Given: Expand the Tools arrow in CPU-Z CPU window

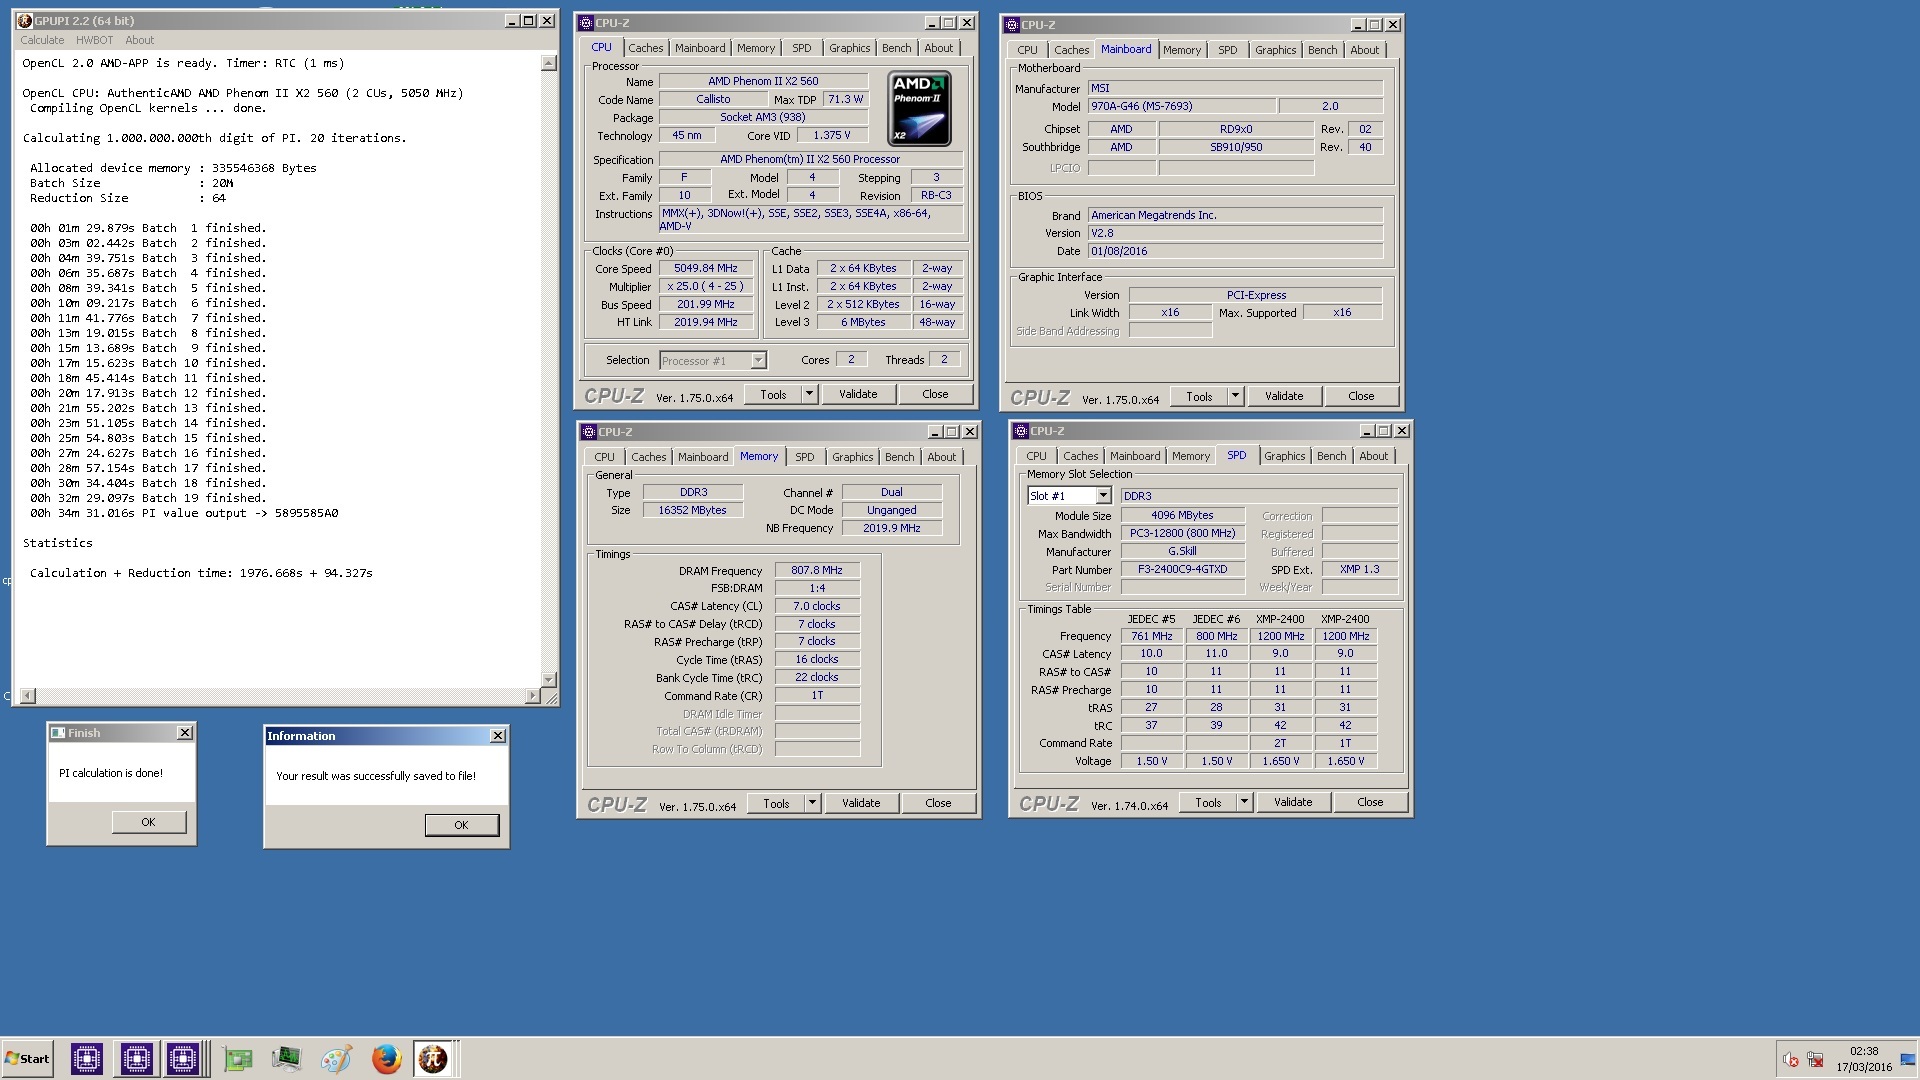Looking at the screenshot, I should point(809,395).
